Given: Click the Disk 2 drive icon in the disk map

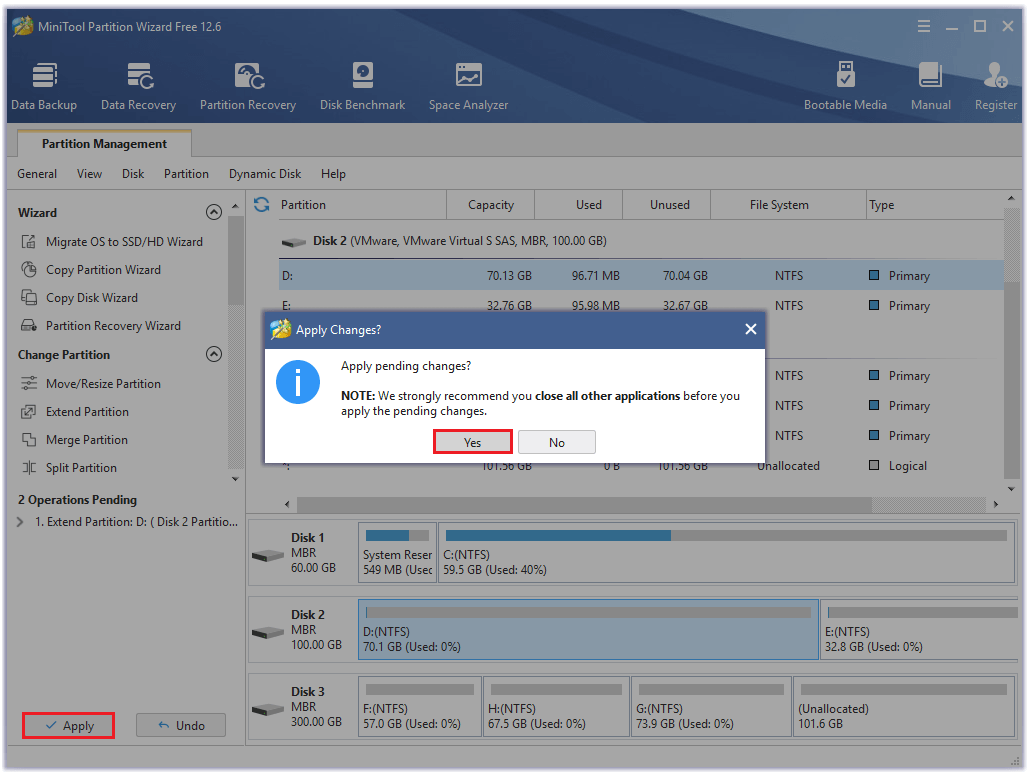Looking at the screenshot, I should coord(268,633).
